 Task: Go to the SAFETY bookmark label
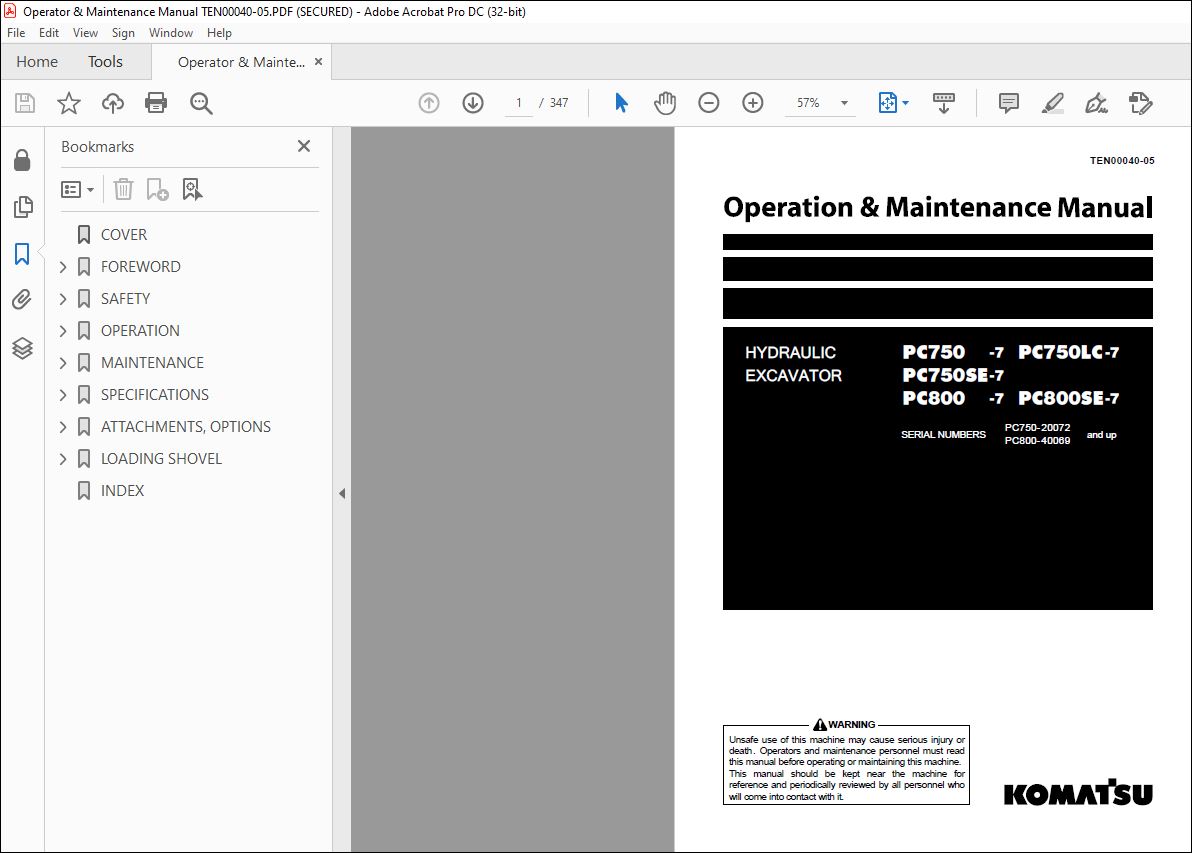(x=125, y=299)
